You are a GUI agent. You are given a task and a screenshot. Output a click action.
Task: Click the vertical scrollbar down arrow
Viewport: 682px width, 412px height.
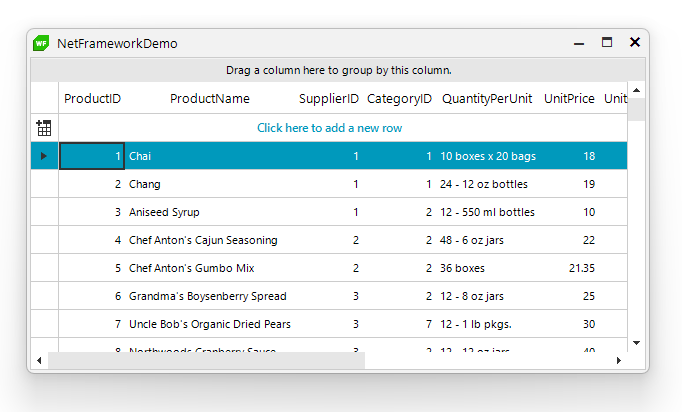636,342
